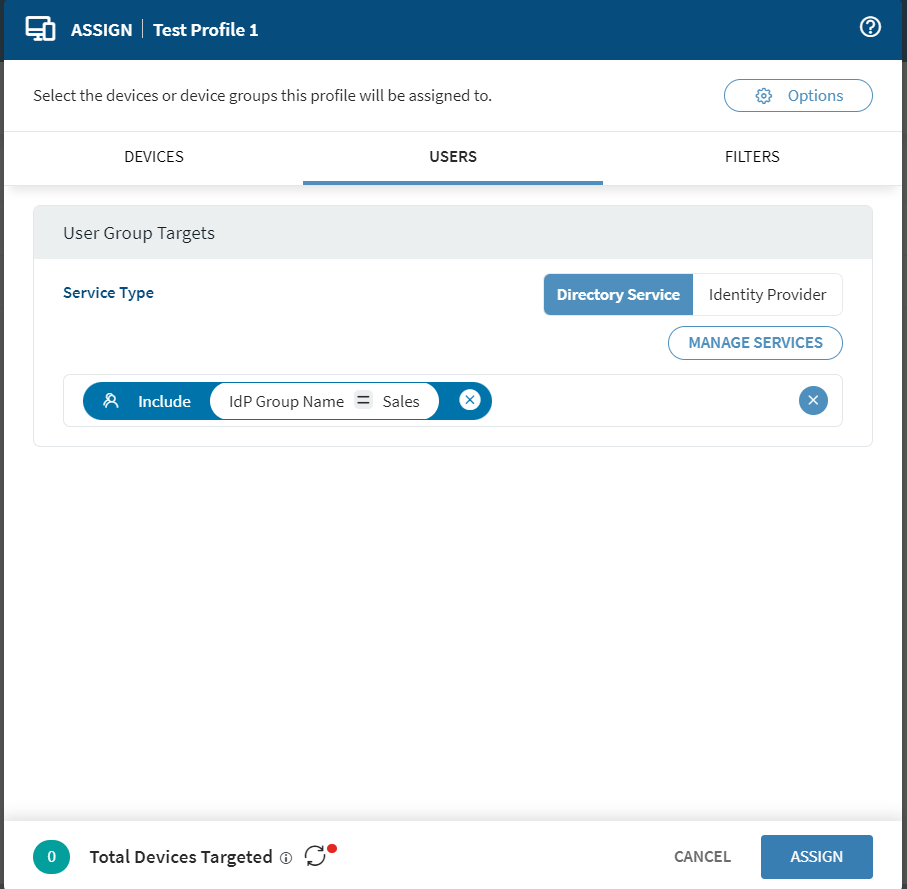The image size is (907, 889).
Task: Switch to the DEVICES tab
Action: point(154,157)
